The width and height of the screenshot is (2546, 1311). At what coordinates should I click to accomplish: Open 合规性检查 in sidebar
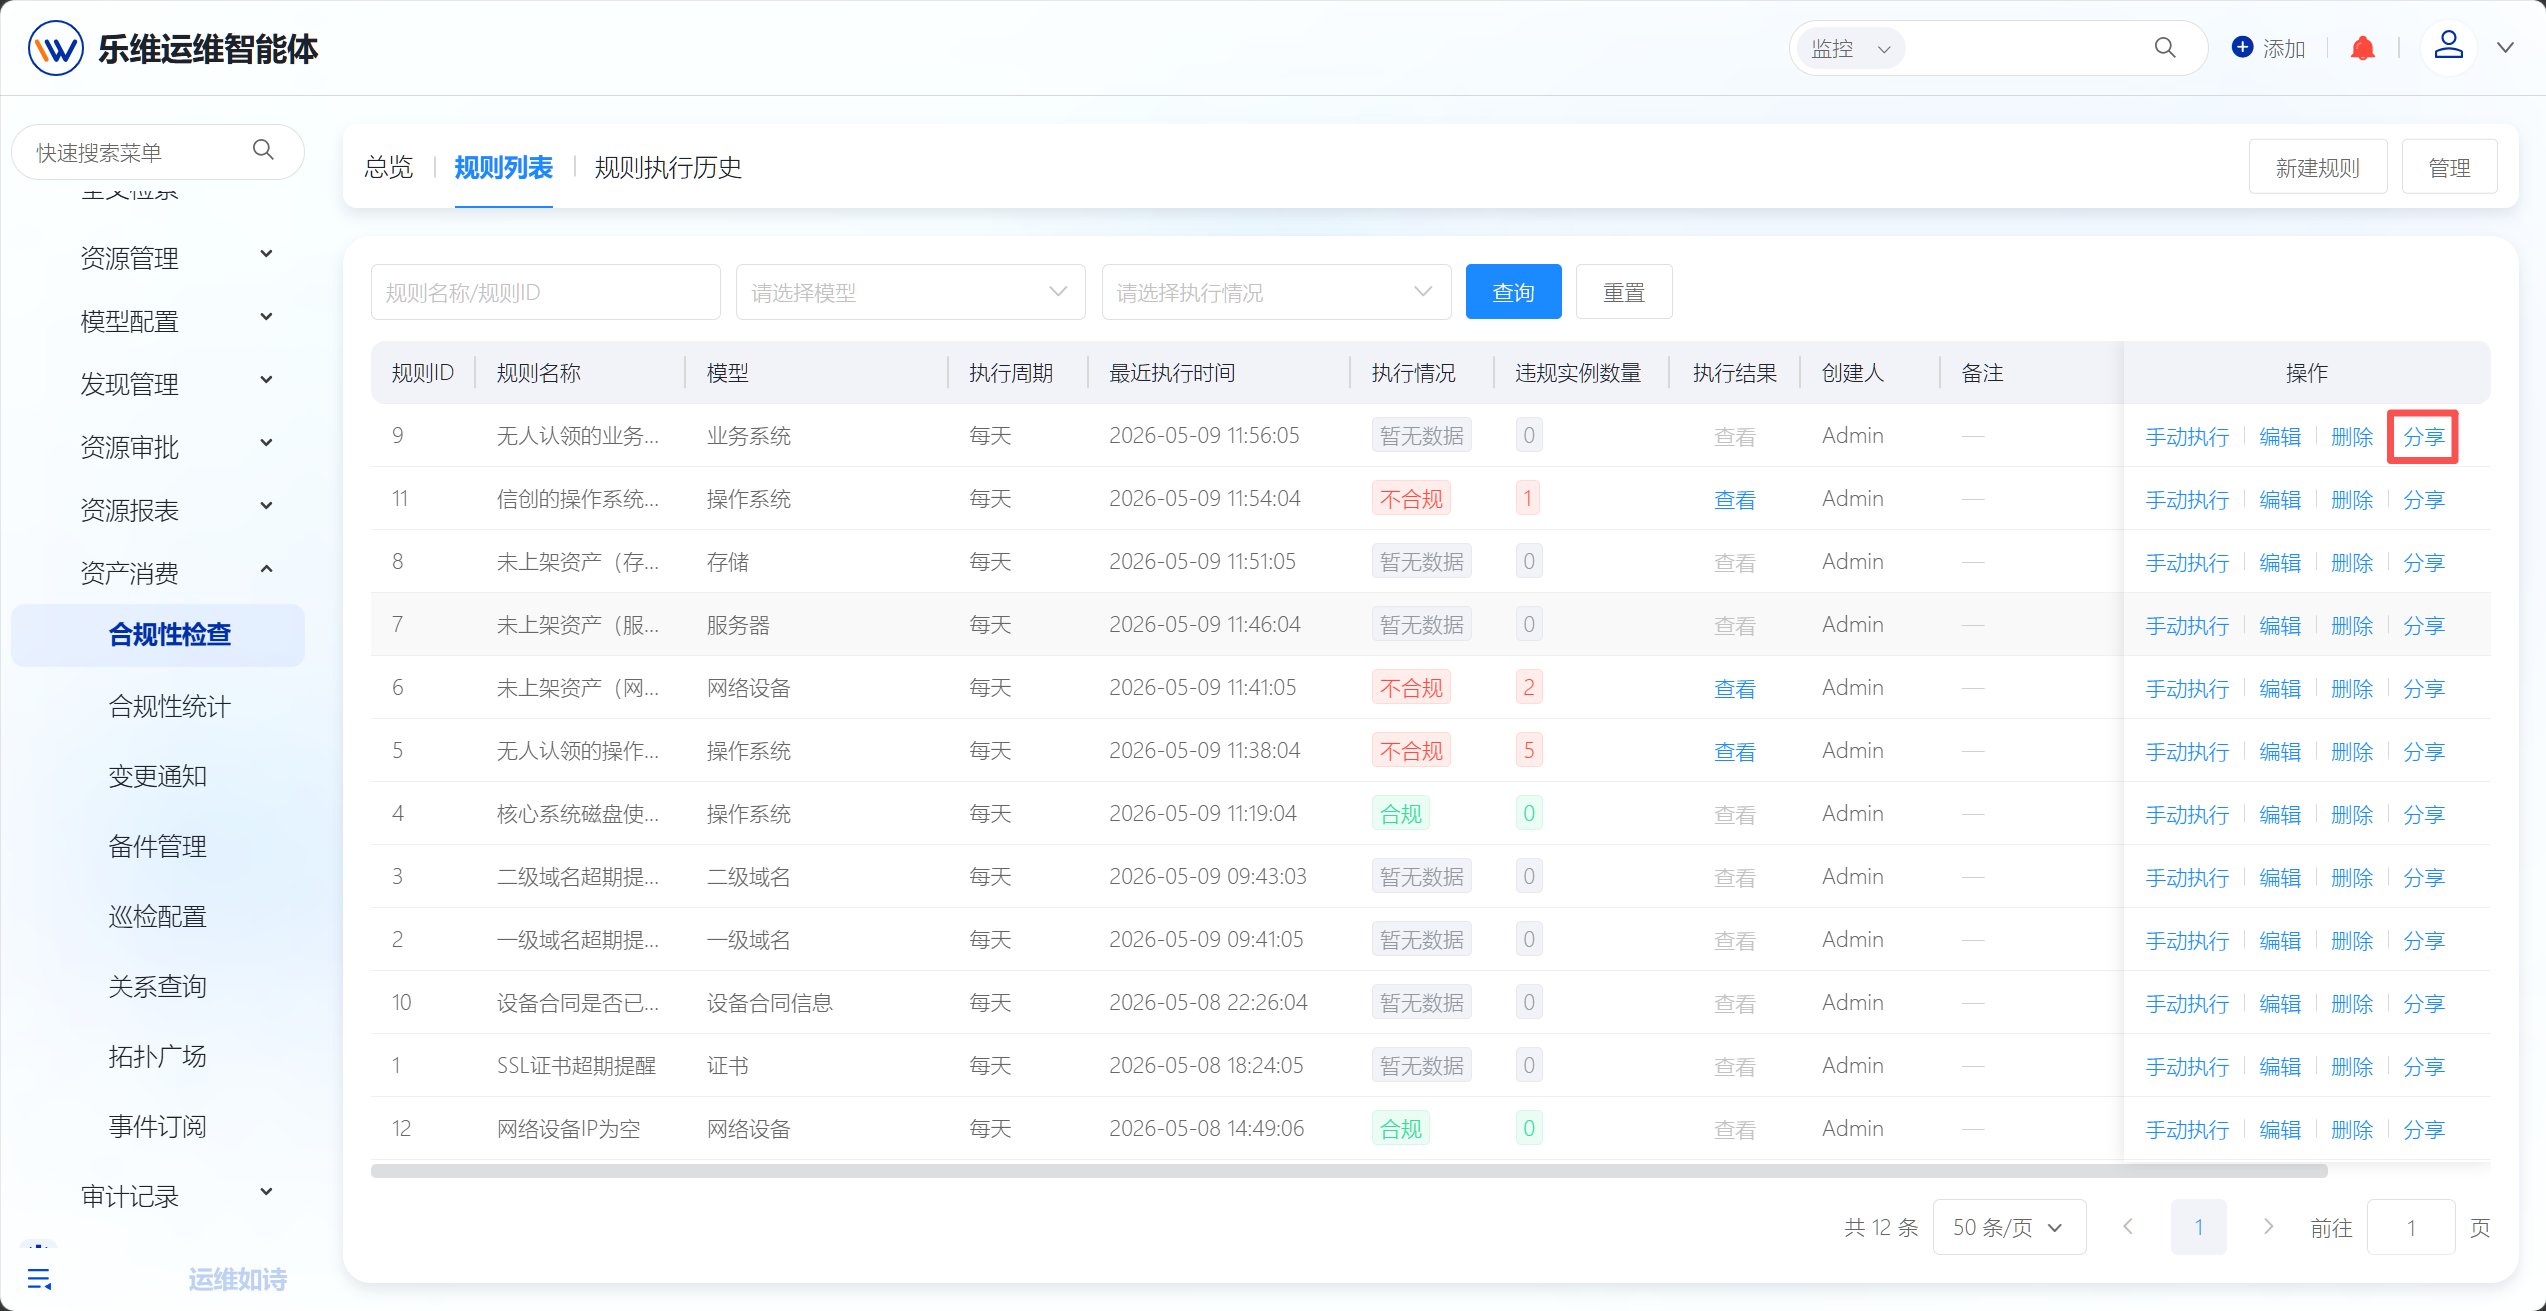158,634
